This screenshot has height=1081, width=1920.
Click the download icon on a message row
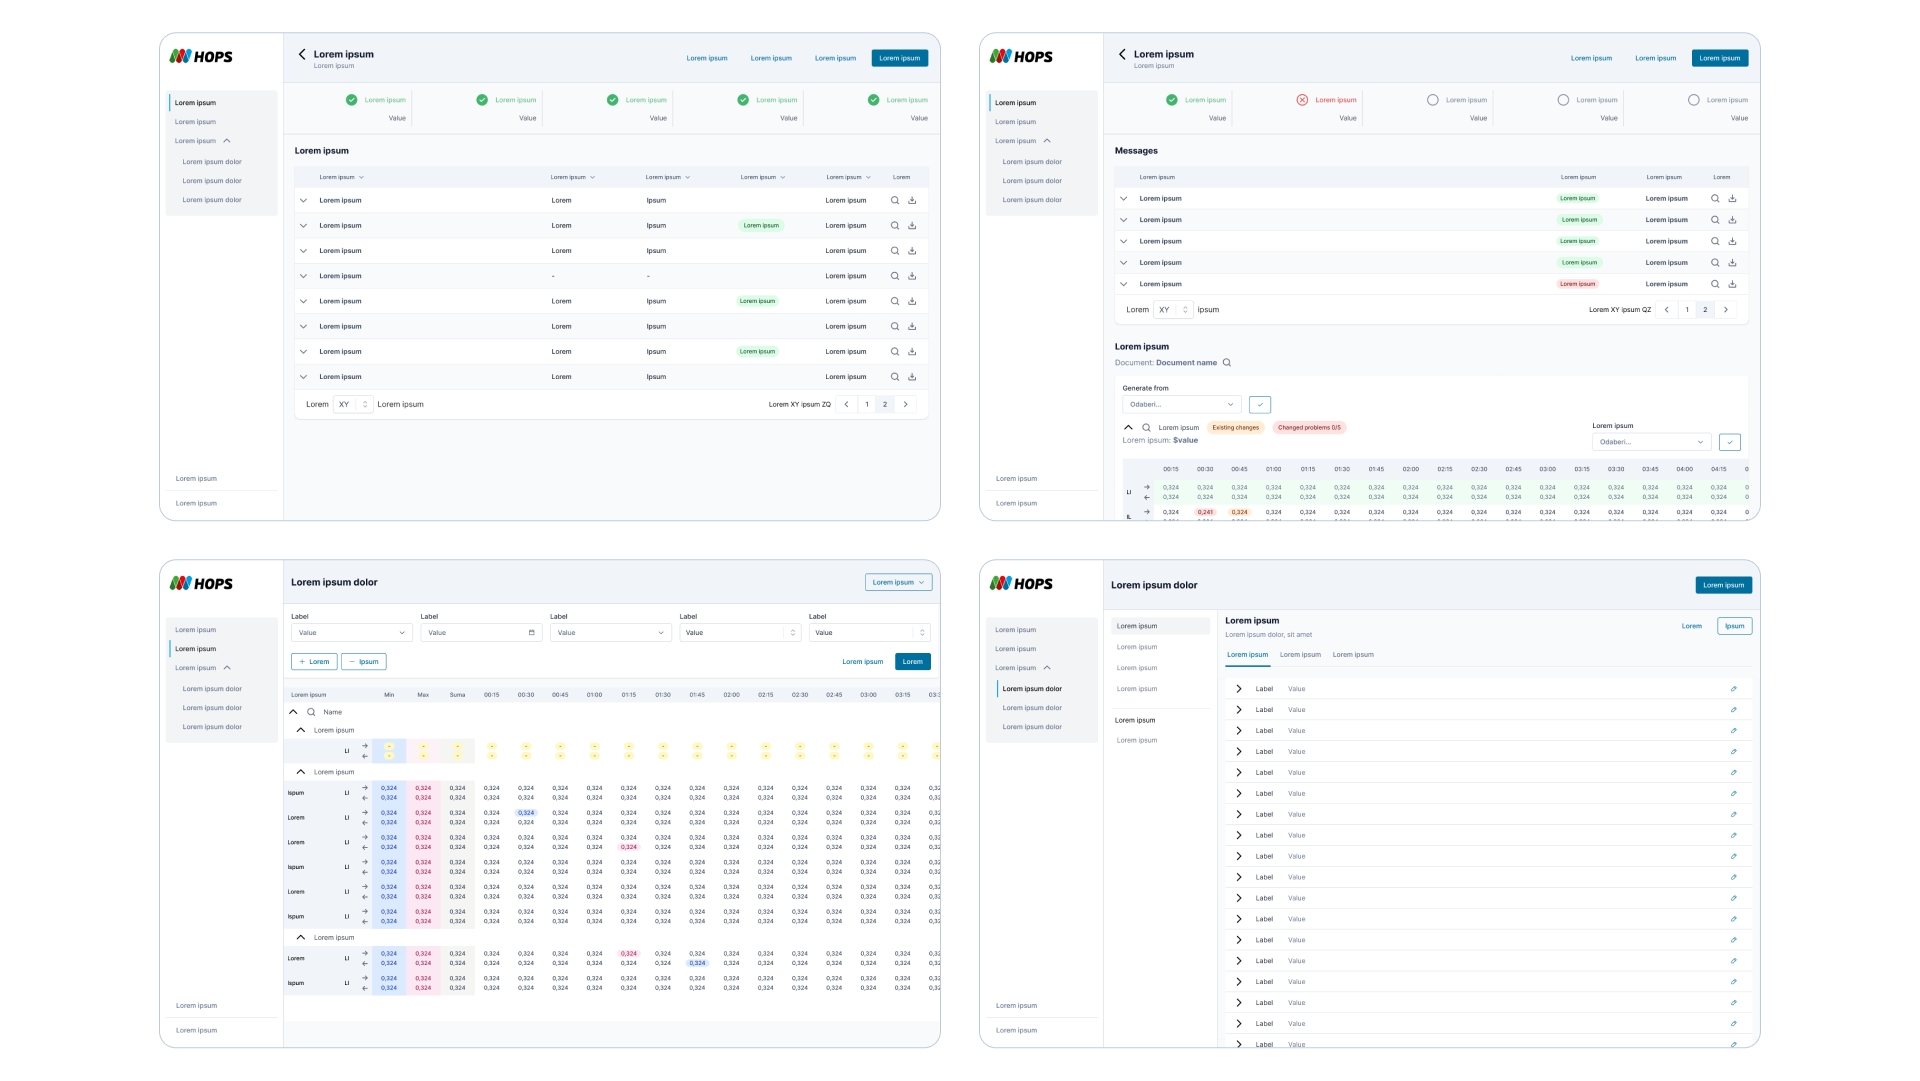[1733, 198]
